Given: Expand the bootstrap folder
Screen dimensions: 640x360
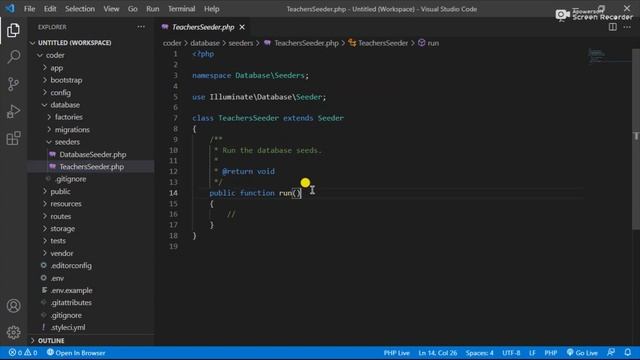Looking at the screenshot, I should [x=91, y=80].
